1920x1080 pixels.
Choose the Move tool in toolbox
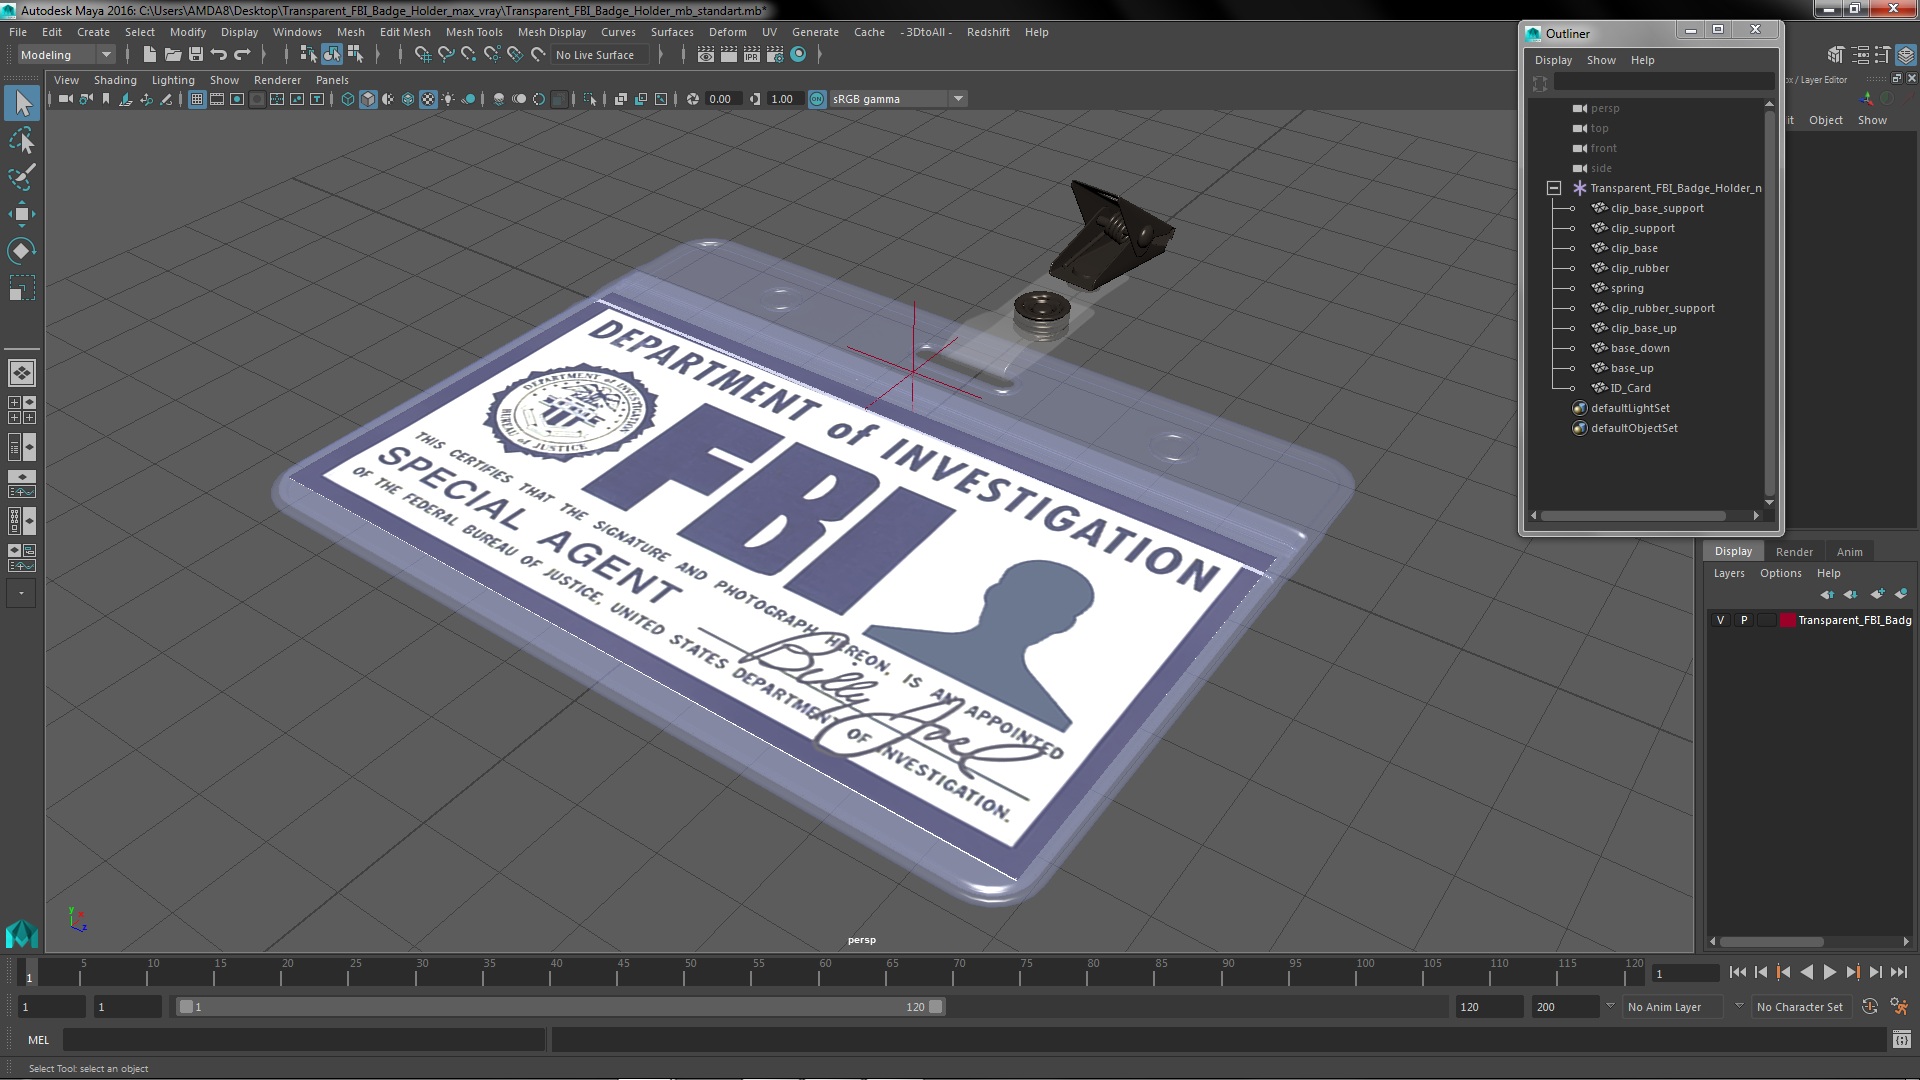tap(22, 214)
